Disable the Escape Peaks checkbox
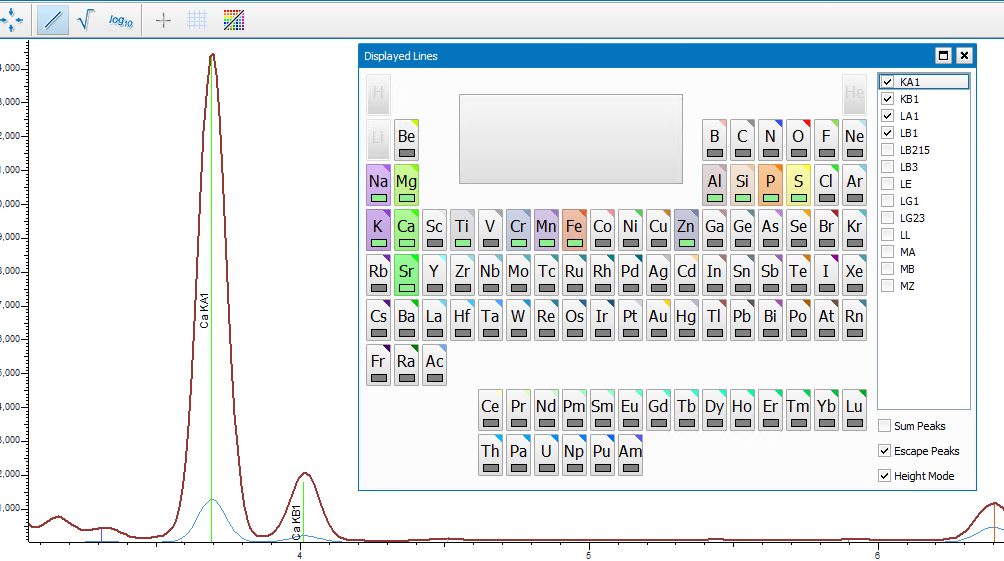The width and height of the screenshot is (1004, 561). (x=884, y=451)
